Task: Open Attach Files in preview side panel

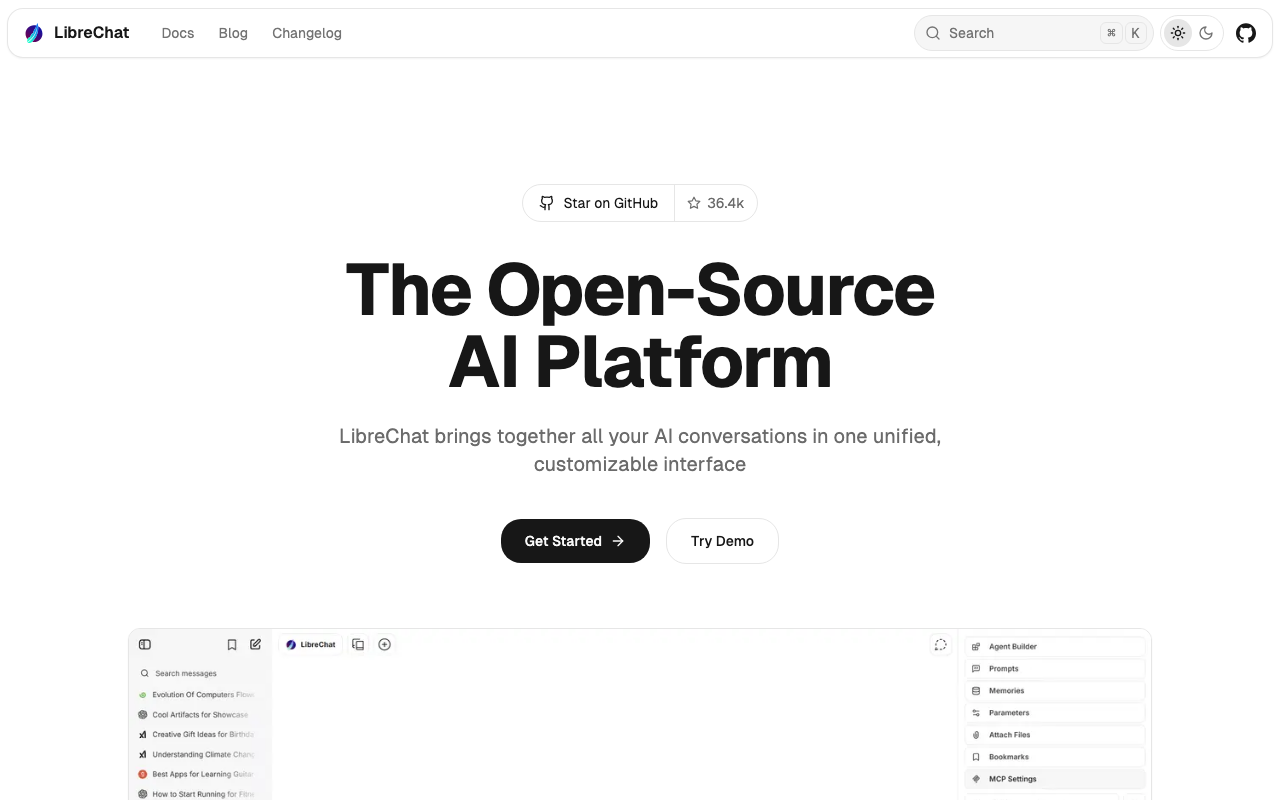Action: point(1055,735)
